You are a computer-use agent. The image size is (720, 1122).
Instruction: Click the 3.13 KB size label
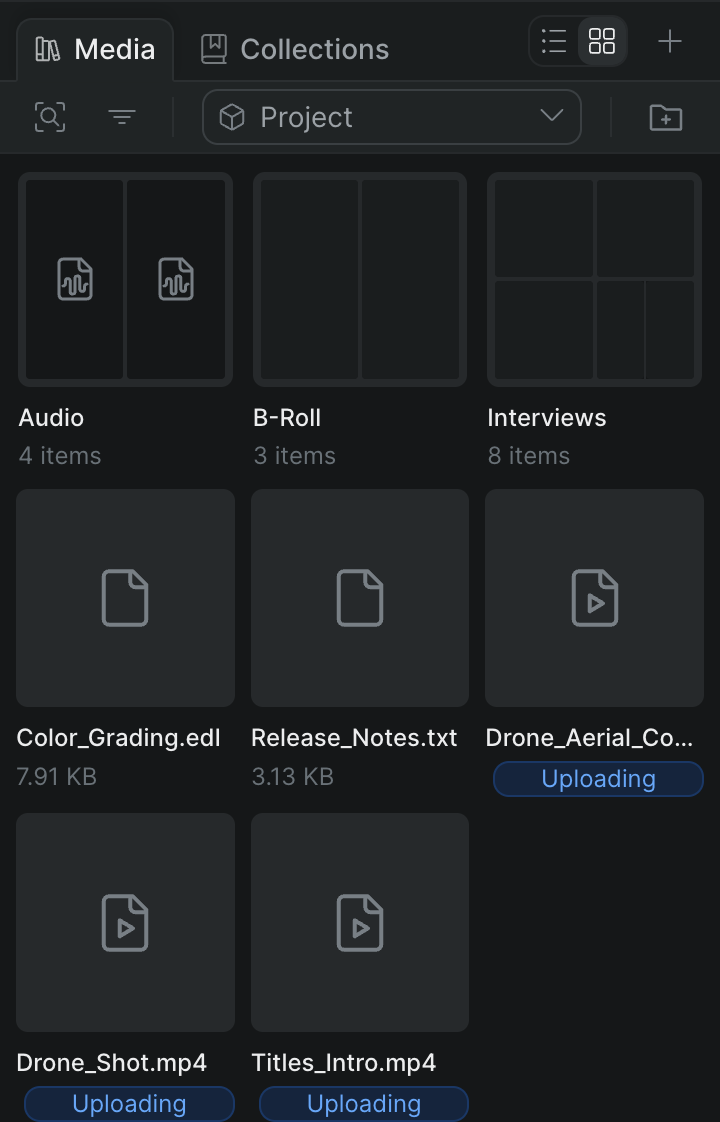tap(293, 776)
